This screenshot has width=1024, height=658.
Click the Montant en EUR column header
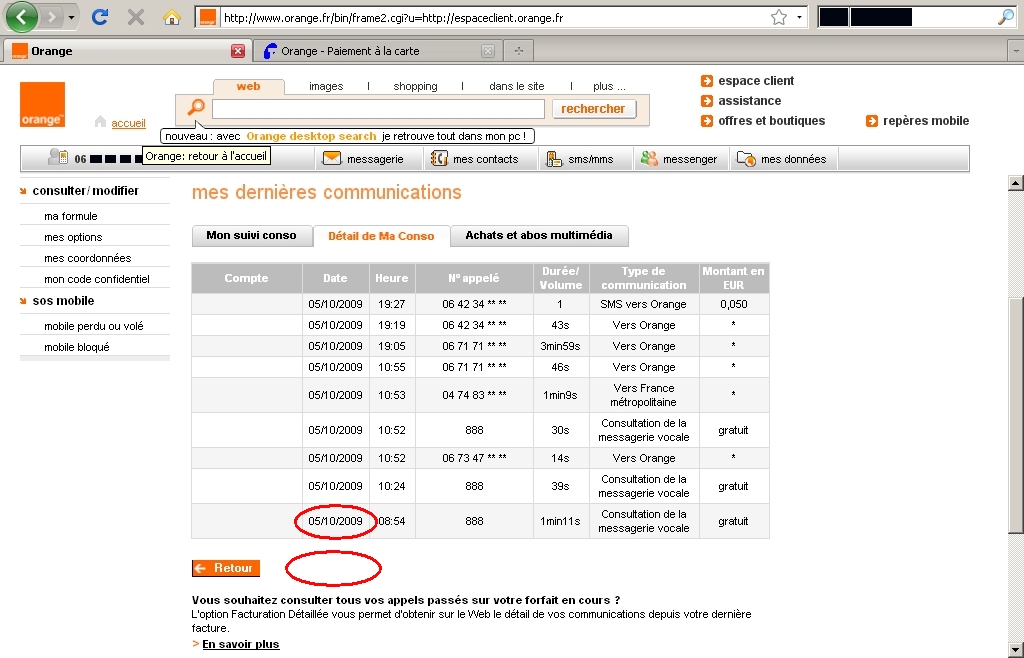click(733, 278)
